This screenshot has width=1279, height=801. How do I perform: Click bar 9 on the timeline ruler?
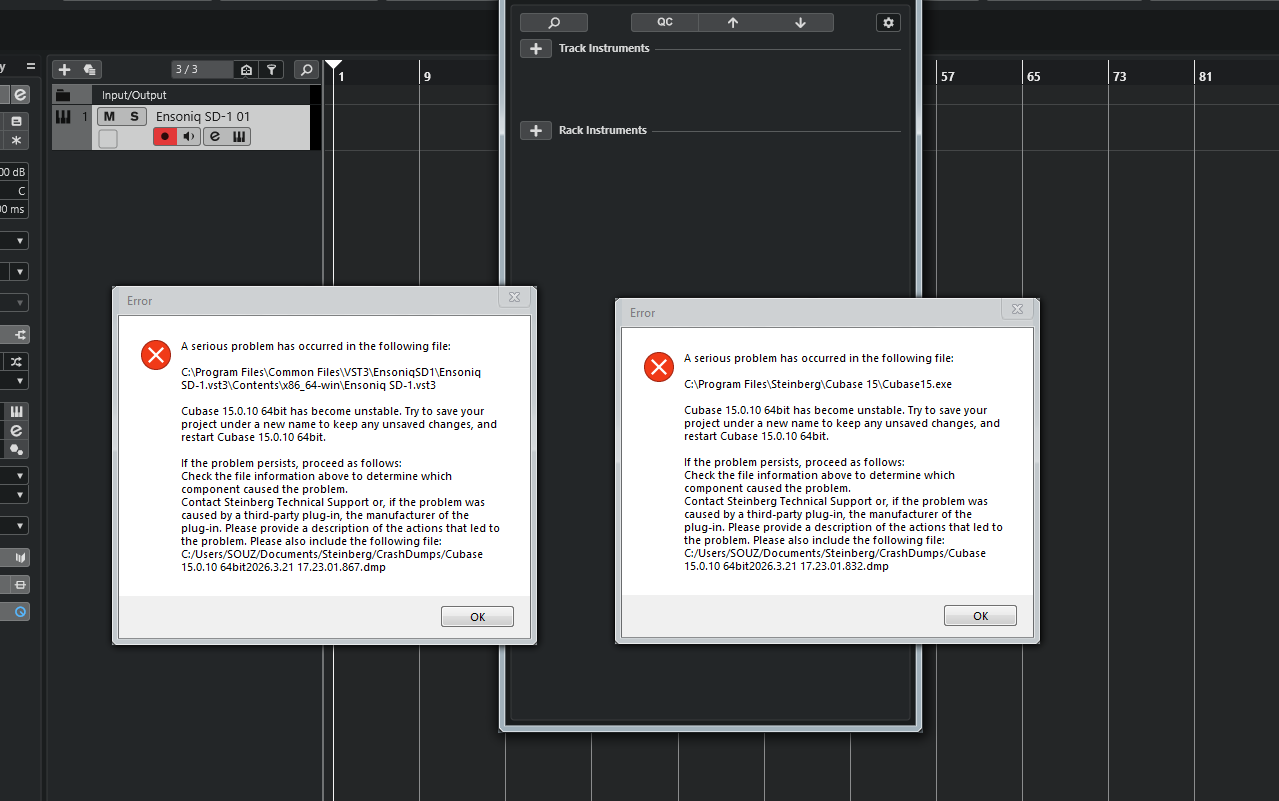[x=427, y=76]
